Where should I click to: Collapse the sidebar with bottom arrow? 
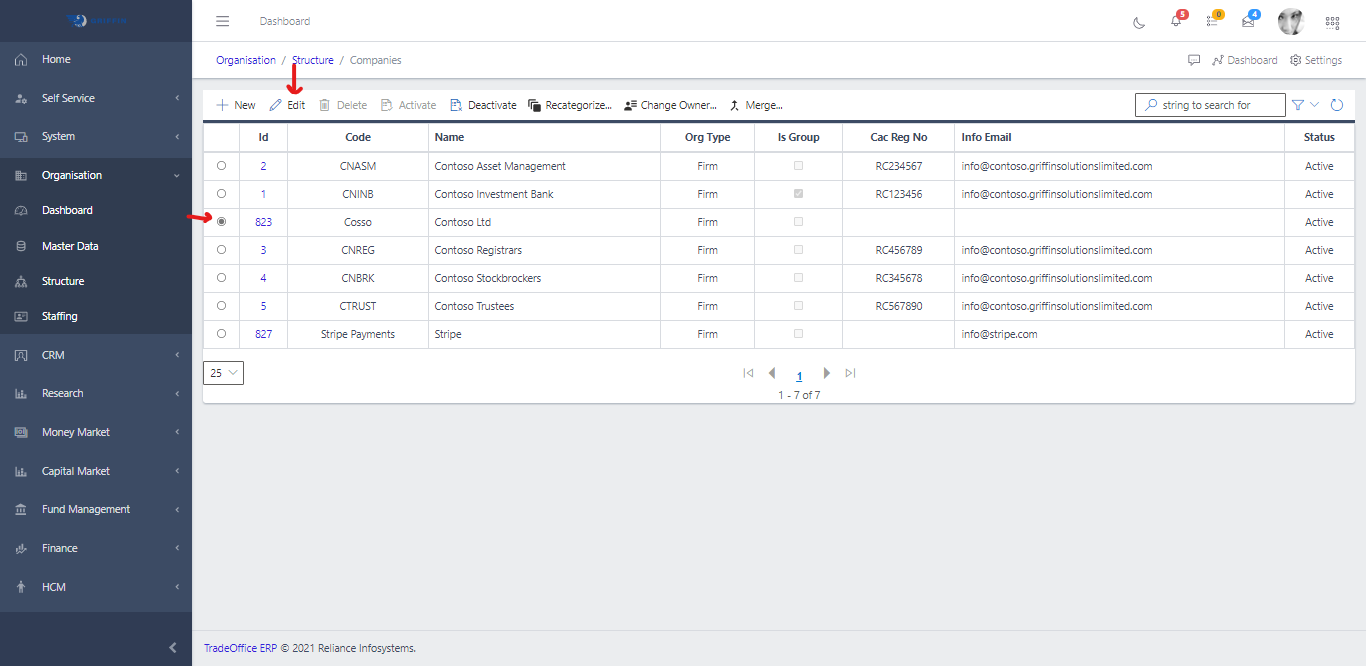(x=173, y=648)
